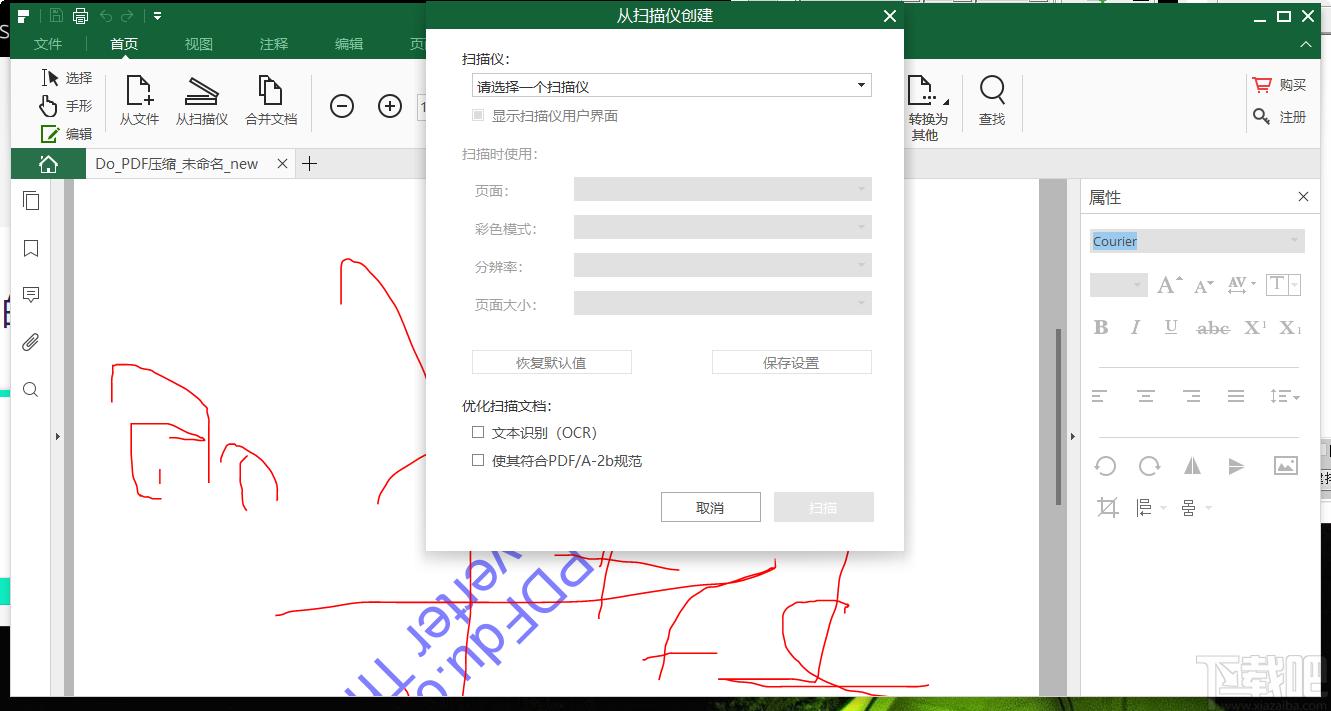Switch to the 编辑 ribbon tab
The width and height of the screenshot is (1331, 711).
click(349, 44)
